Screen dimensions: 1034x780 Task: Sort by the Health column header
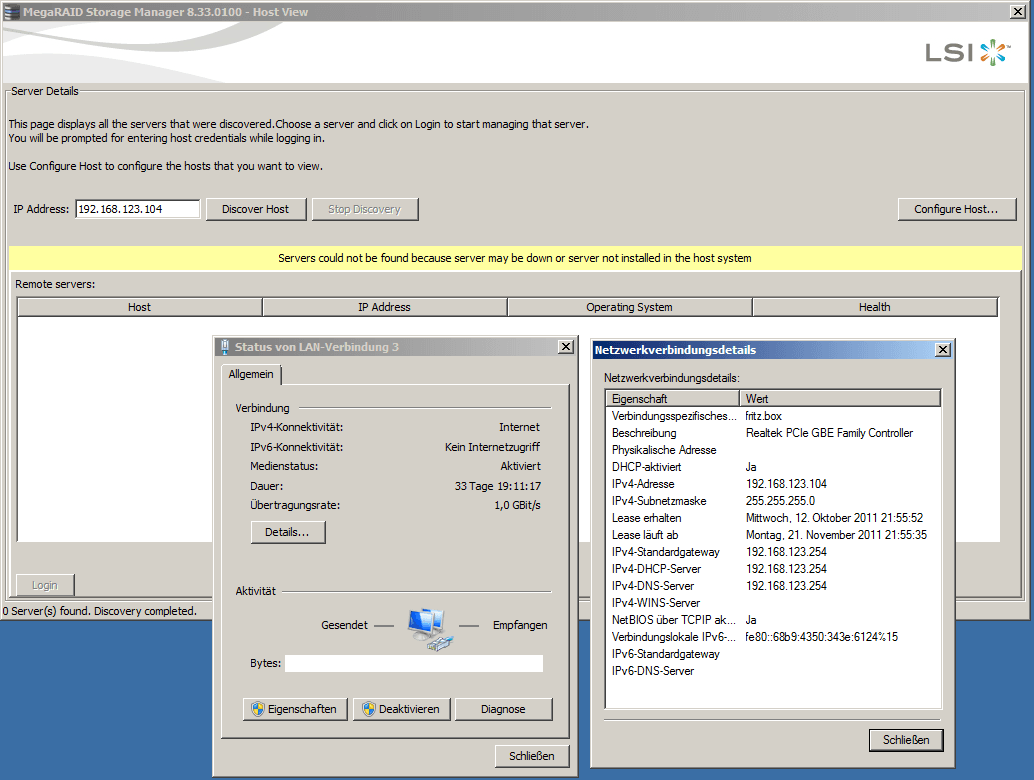pos(874,307)
